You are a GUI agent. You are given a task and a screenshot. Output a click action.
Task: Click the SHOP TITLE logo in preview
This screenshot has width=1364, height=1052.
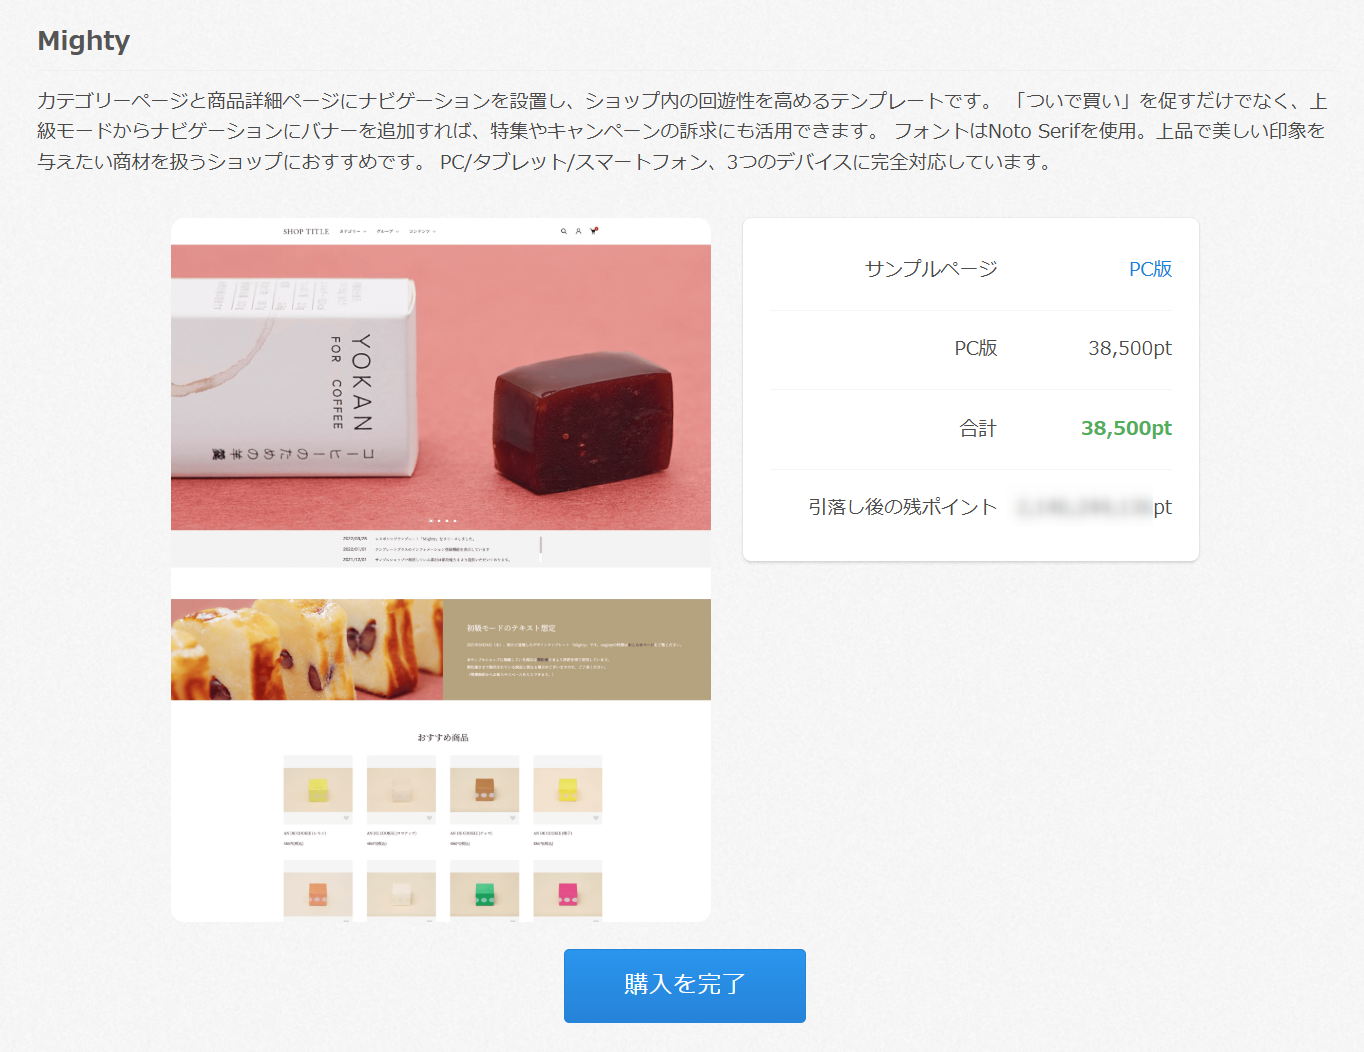coord(306,231)
